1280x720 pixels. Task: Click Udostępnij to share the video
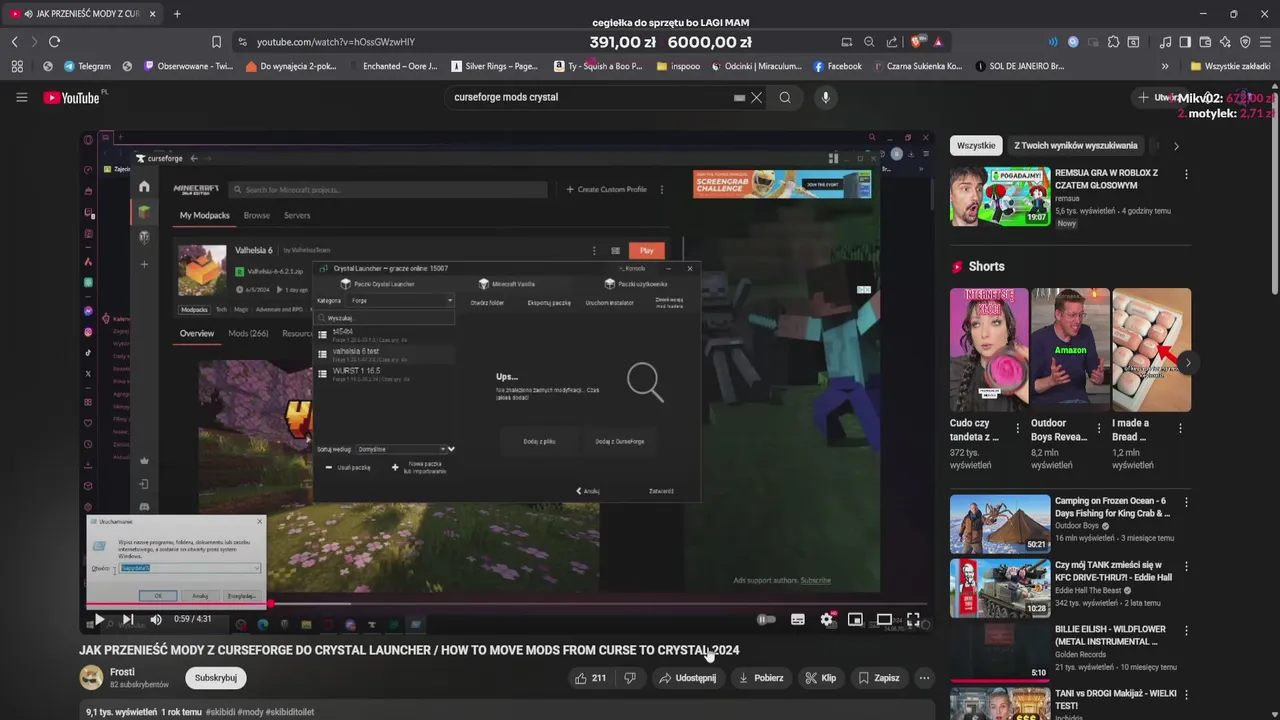[x=687, y=678]
